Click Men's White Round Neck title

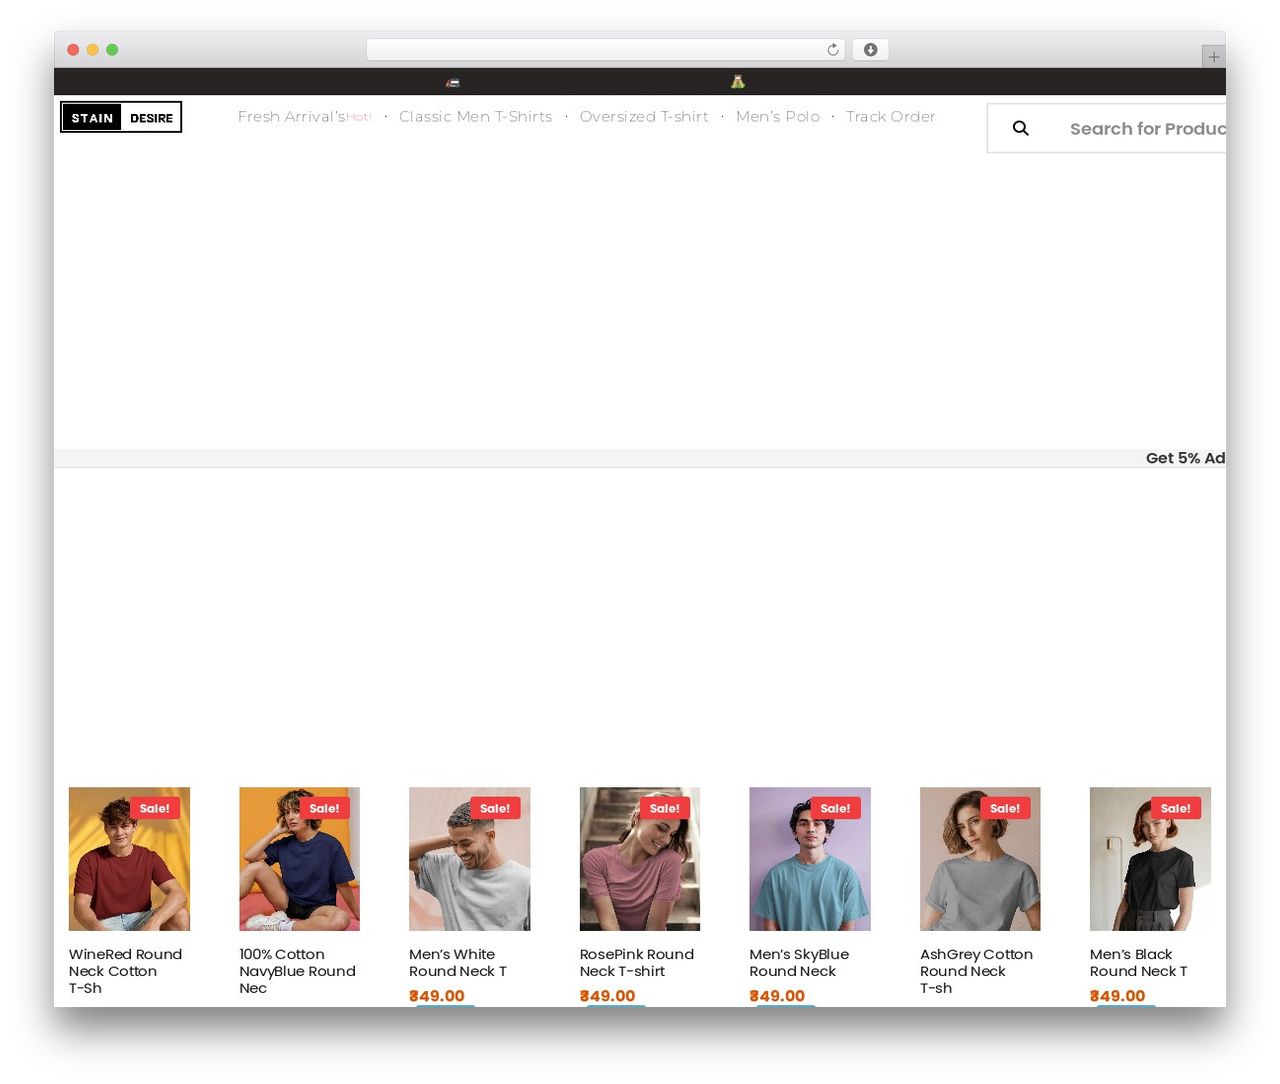point(458,963)
